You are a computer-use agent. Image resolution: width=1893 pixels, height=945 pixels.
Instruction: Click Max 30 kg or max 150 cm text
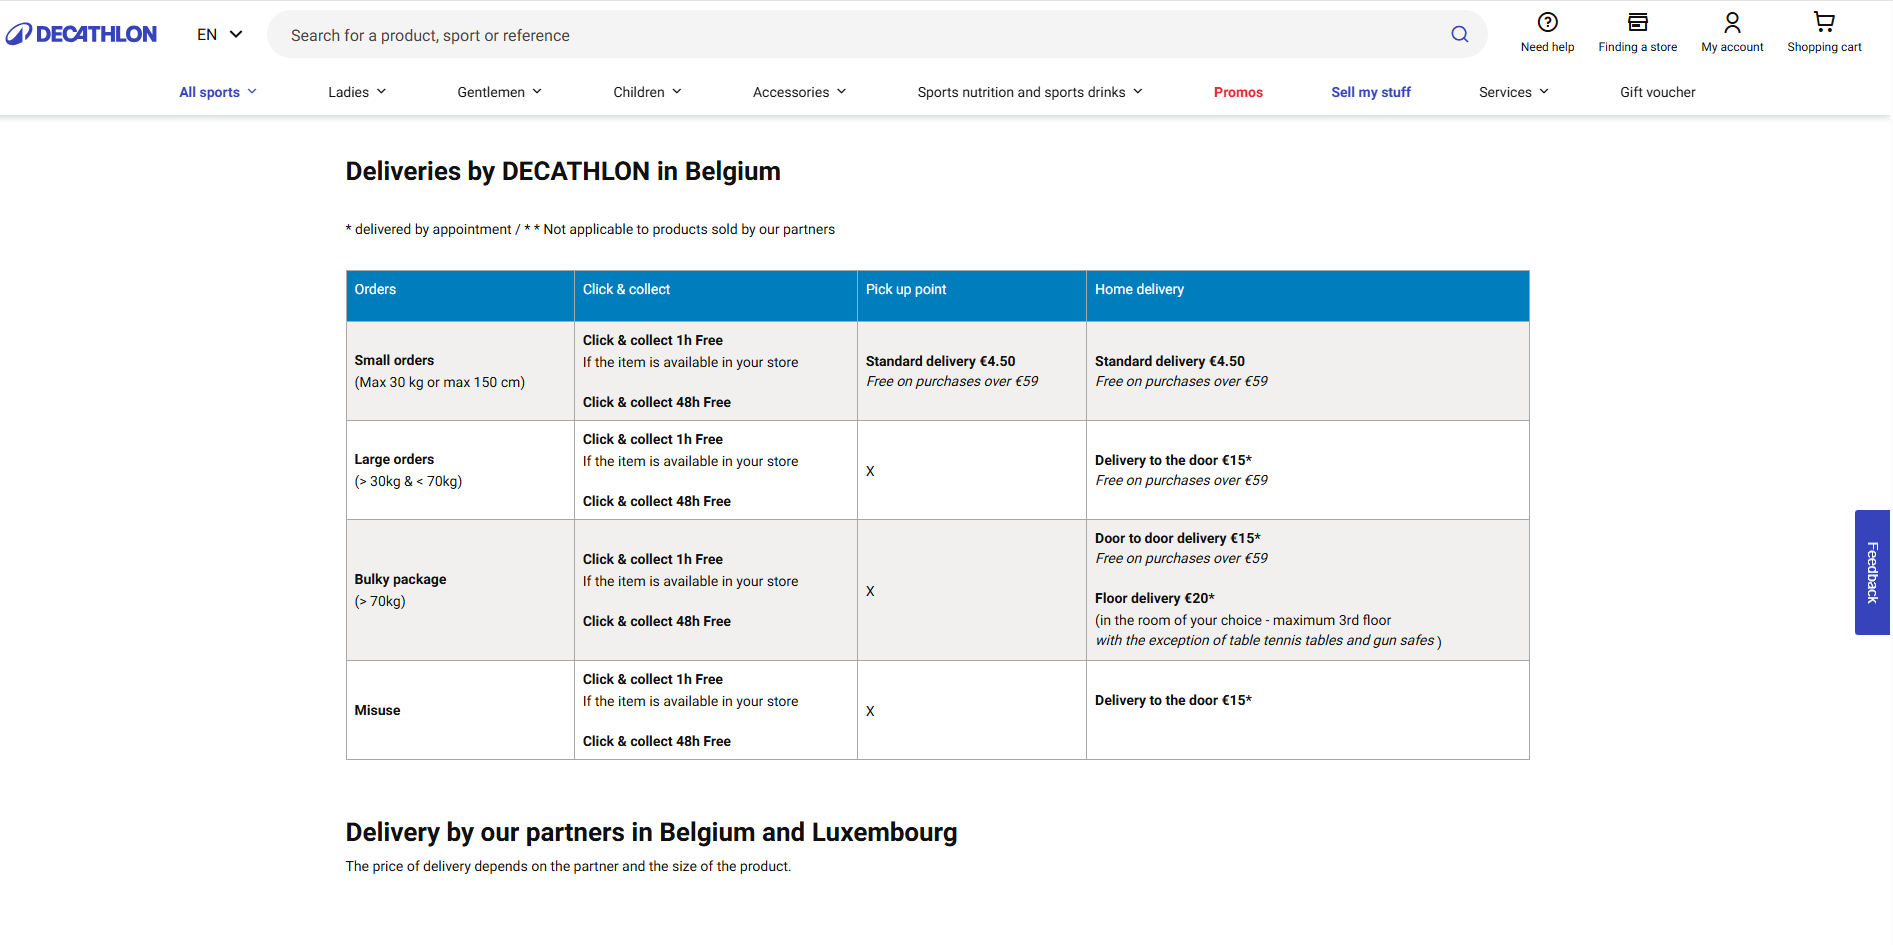(440, 382)
